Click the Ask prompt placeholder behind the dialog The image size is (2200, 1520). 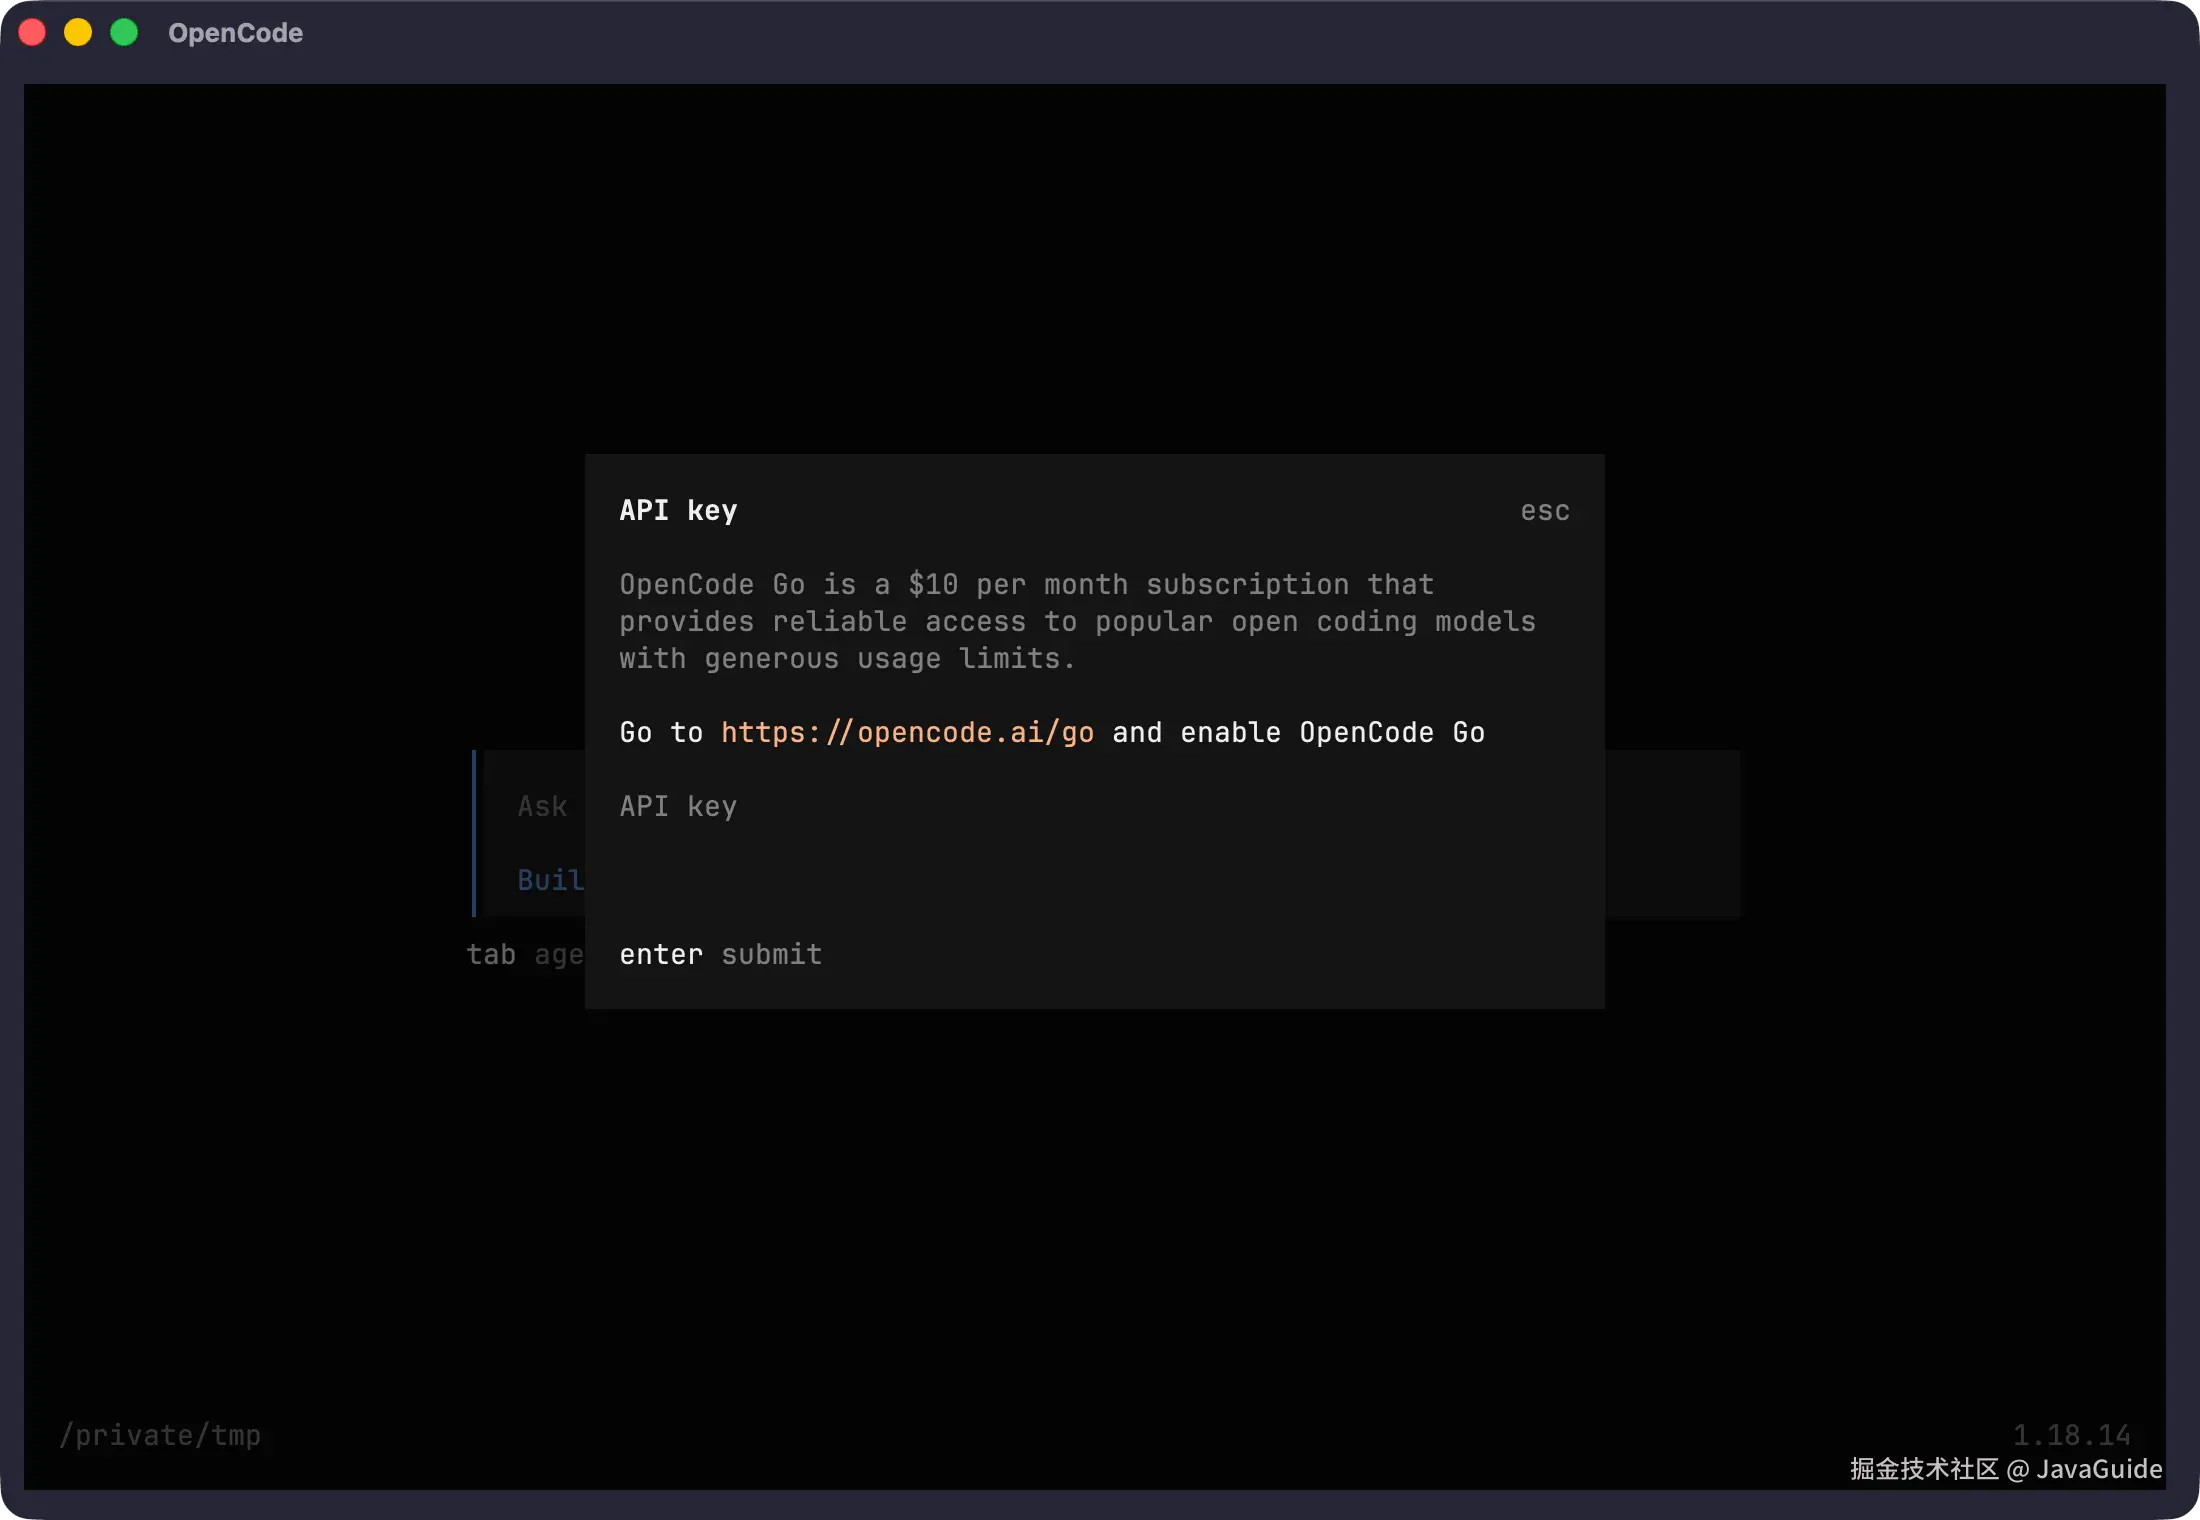click(542, 806)
